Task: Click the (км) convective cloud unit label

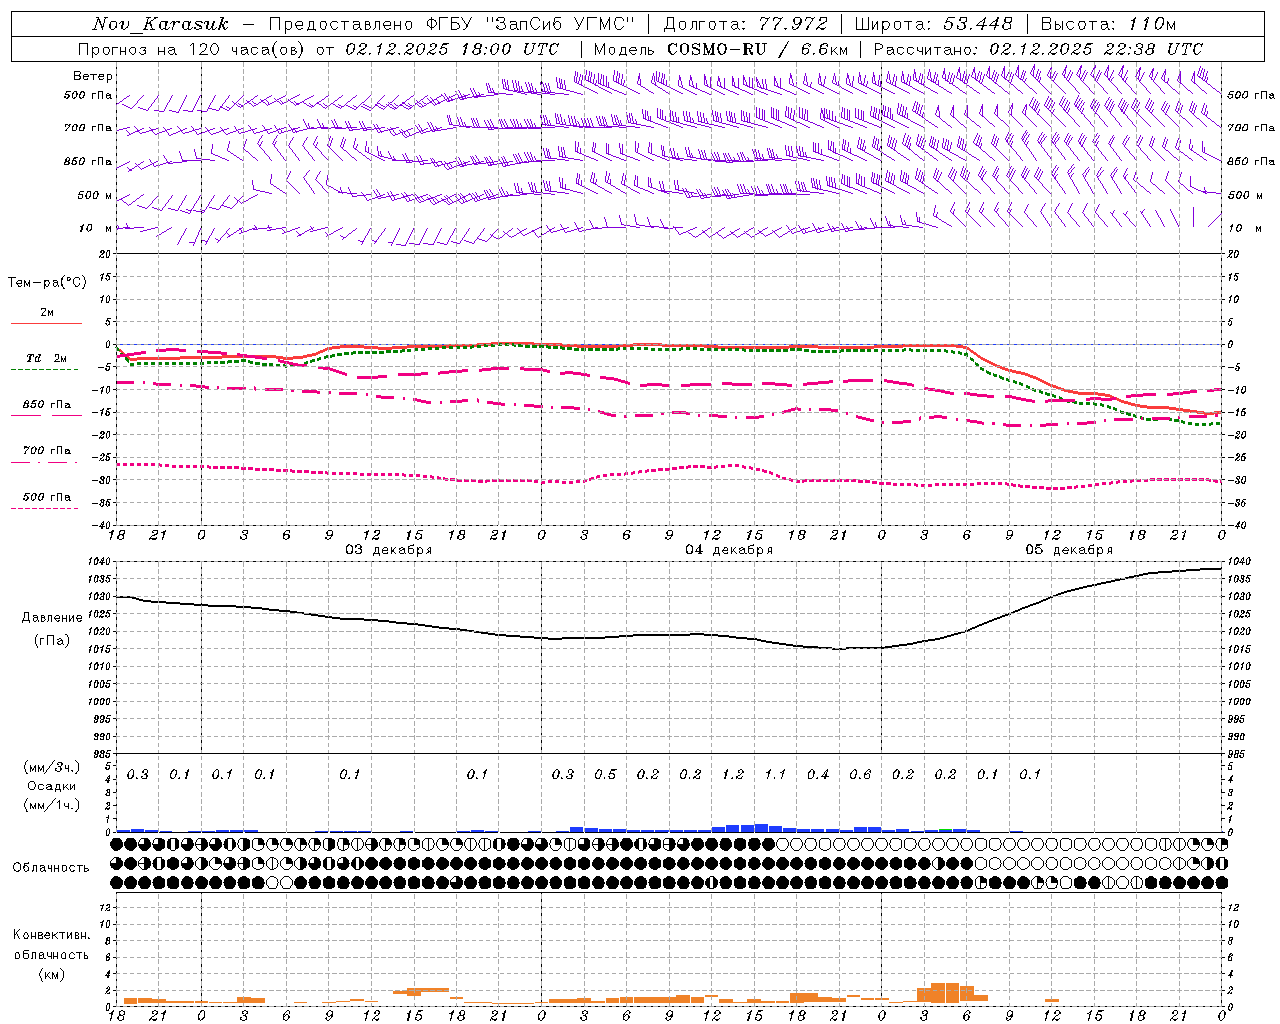Action: click(51, 974)
